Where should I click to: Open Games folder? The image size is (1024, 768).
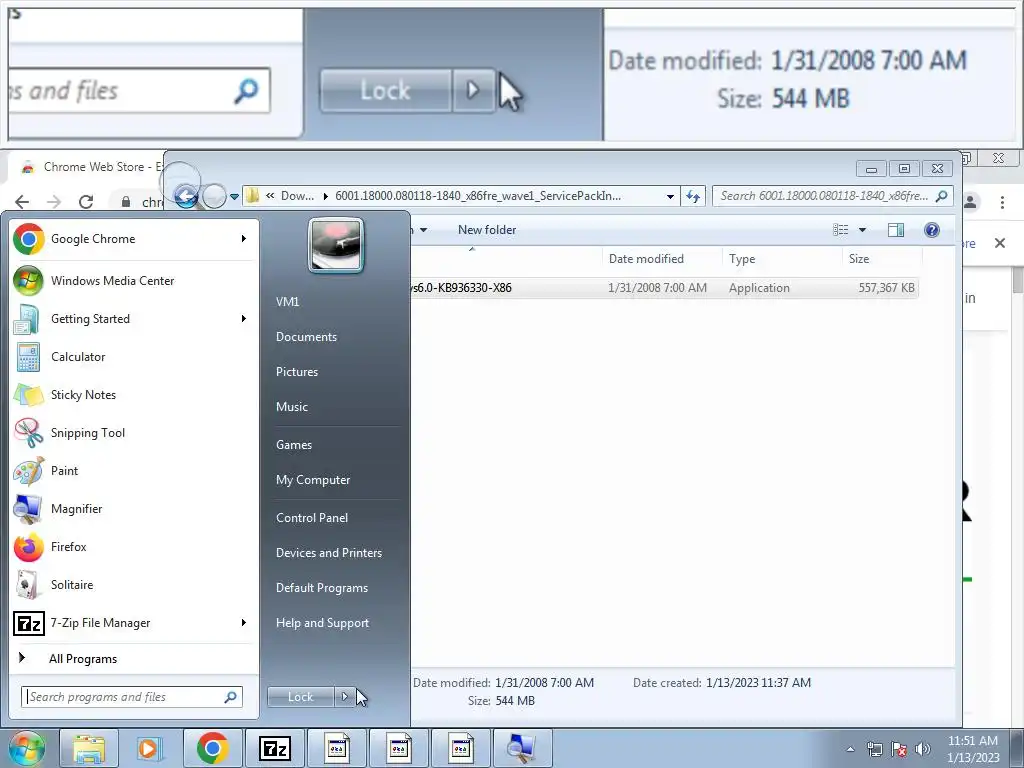coord(294,445)
